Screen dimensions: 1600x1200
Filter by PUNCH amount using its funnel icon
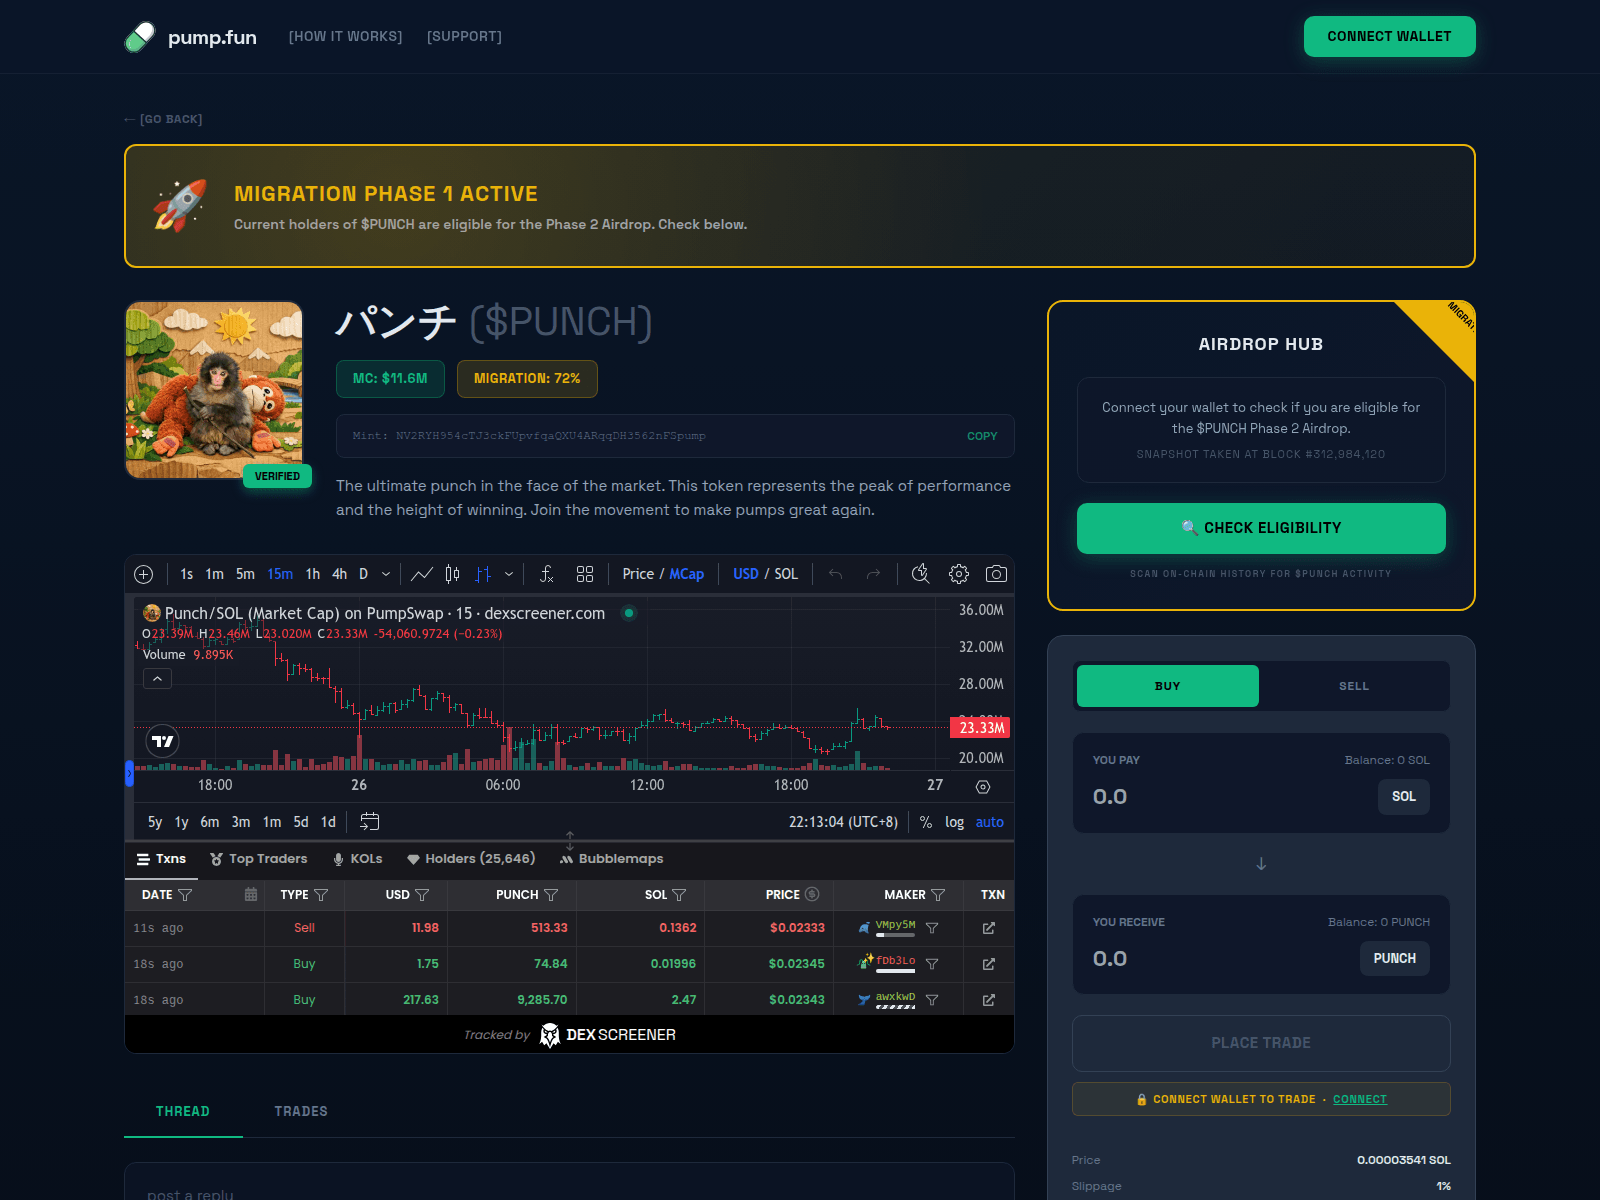coord(551,895)
